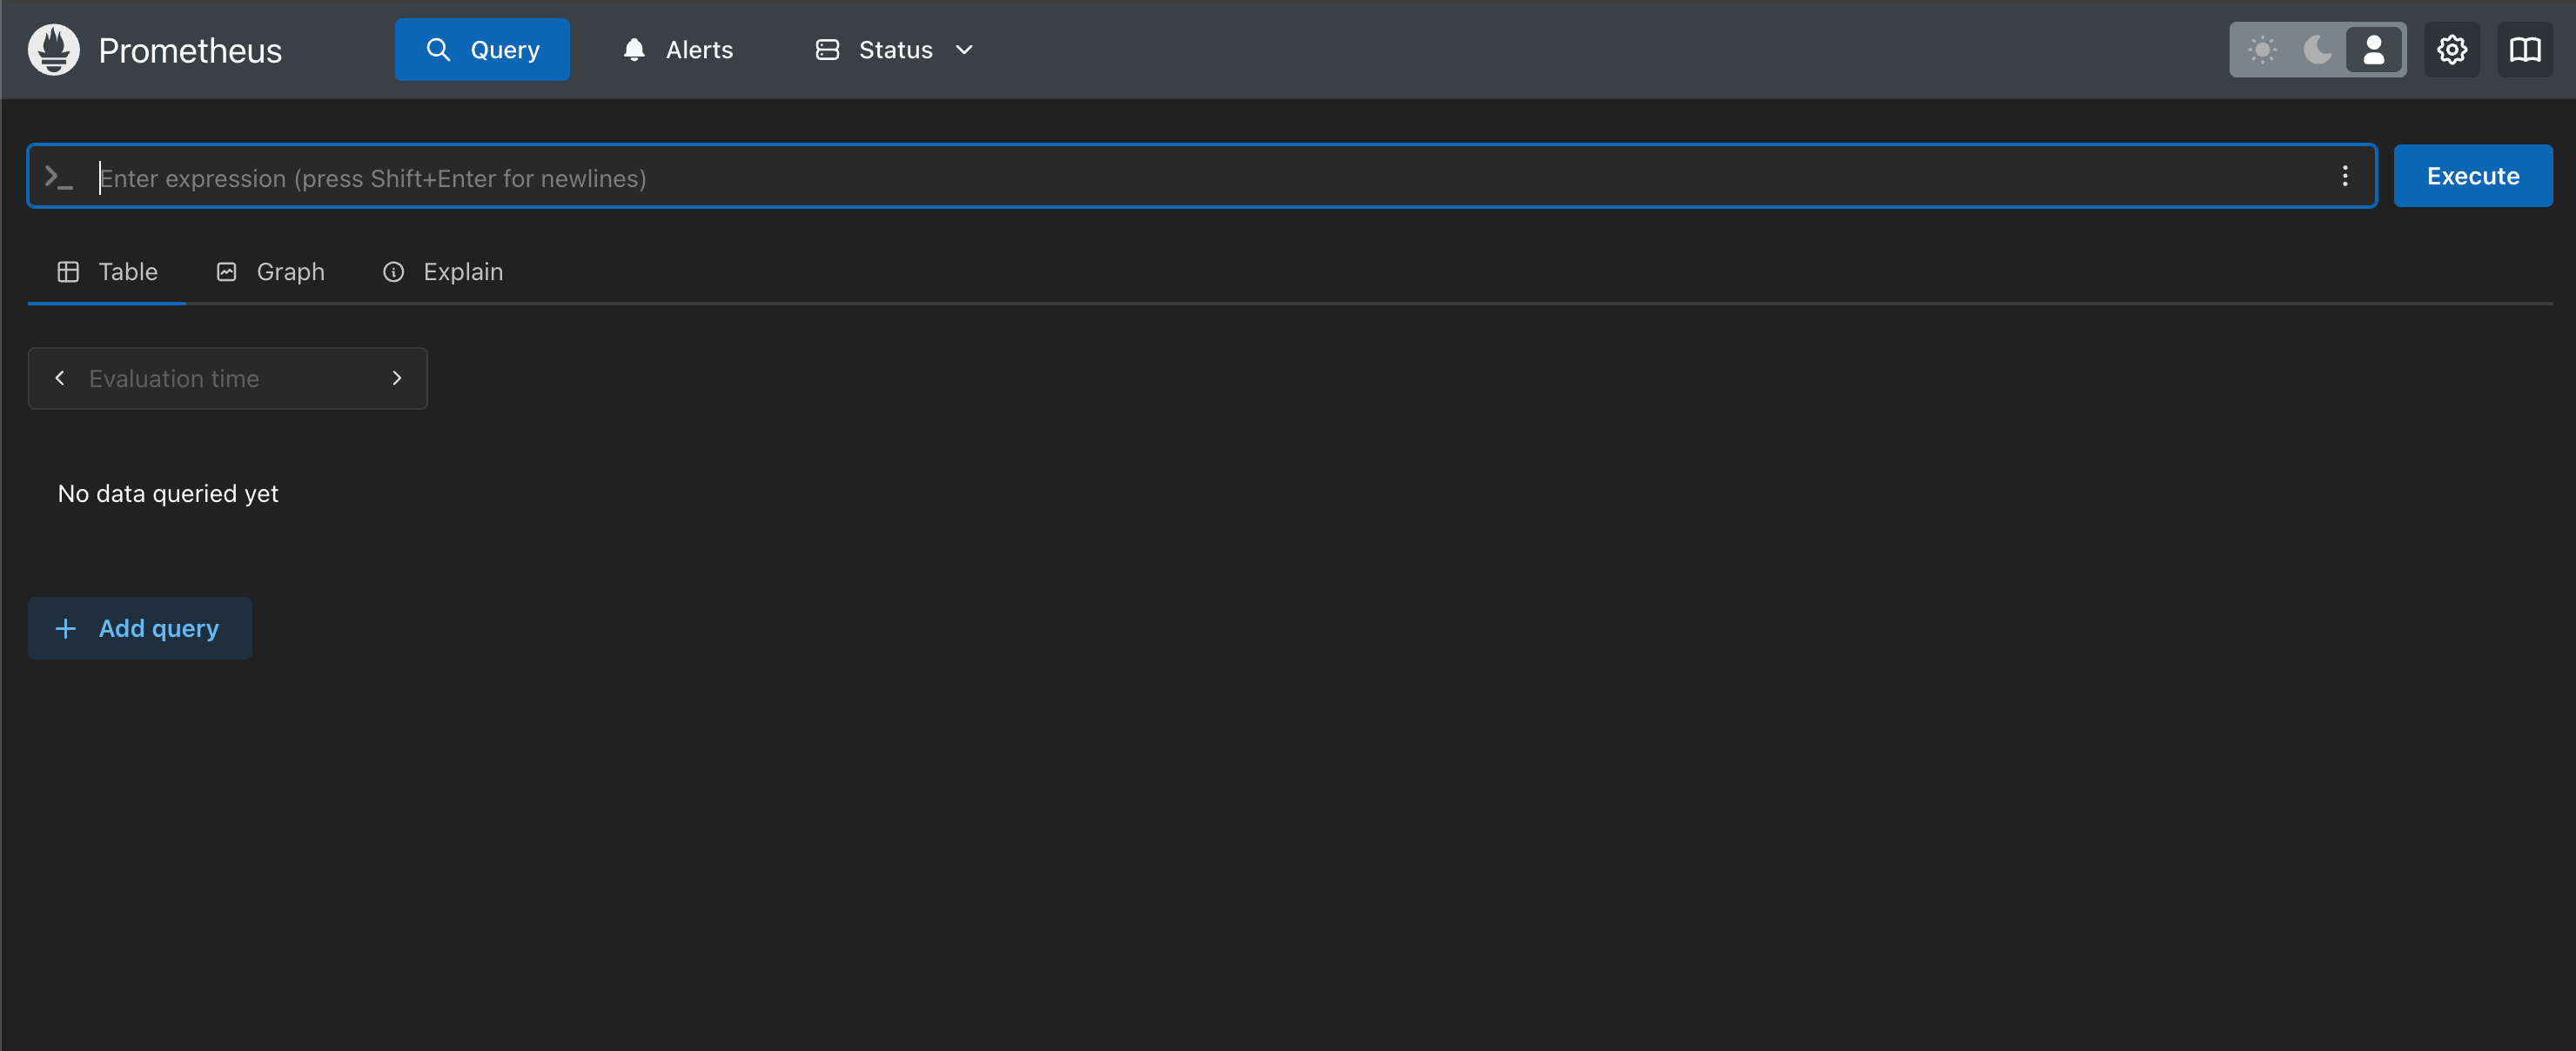The image size is (2576, 1051).
Task: Switch to the Graph tab
Action: (271, 272)
